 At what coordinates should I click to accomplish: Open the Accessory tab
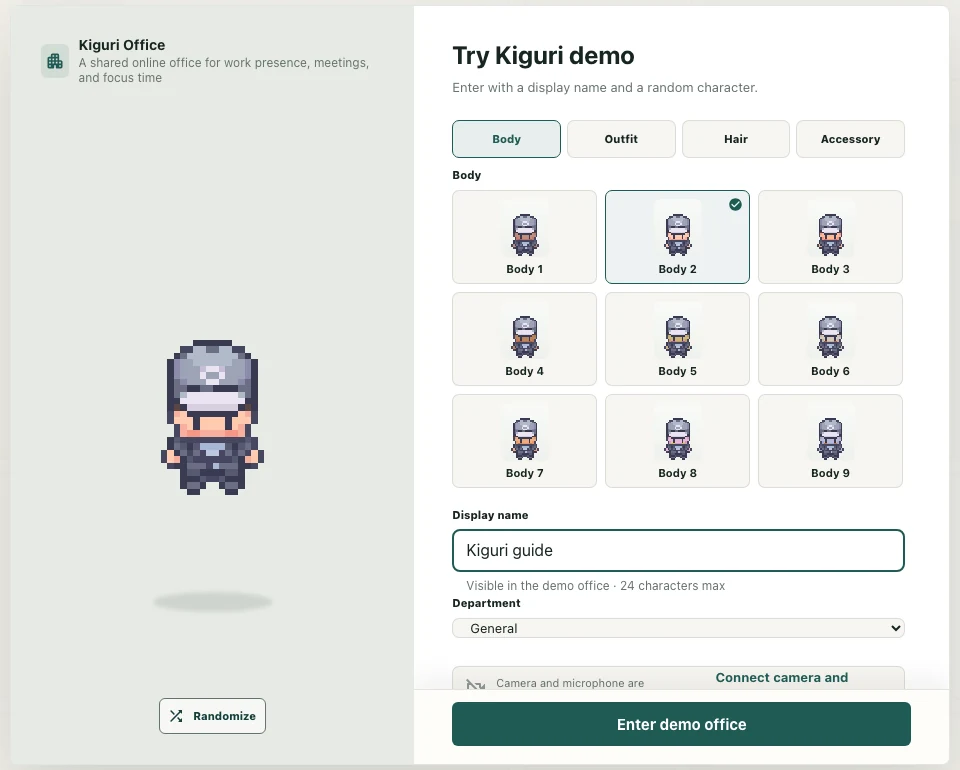[850, 139]
